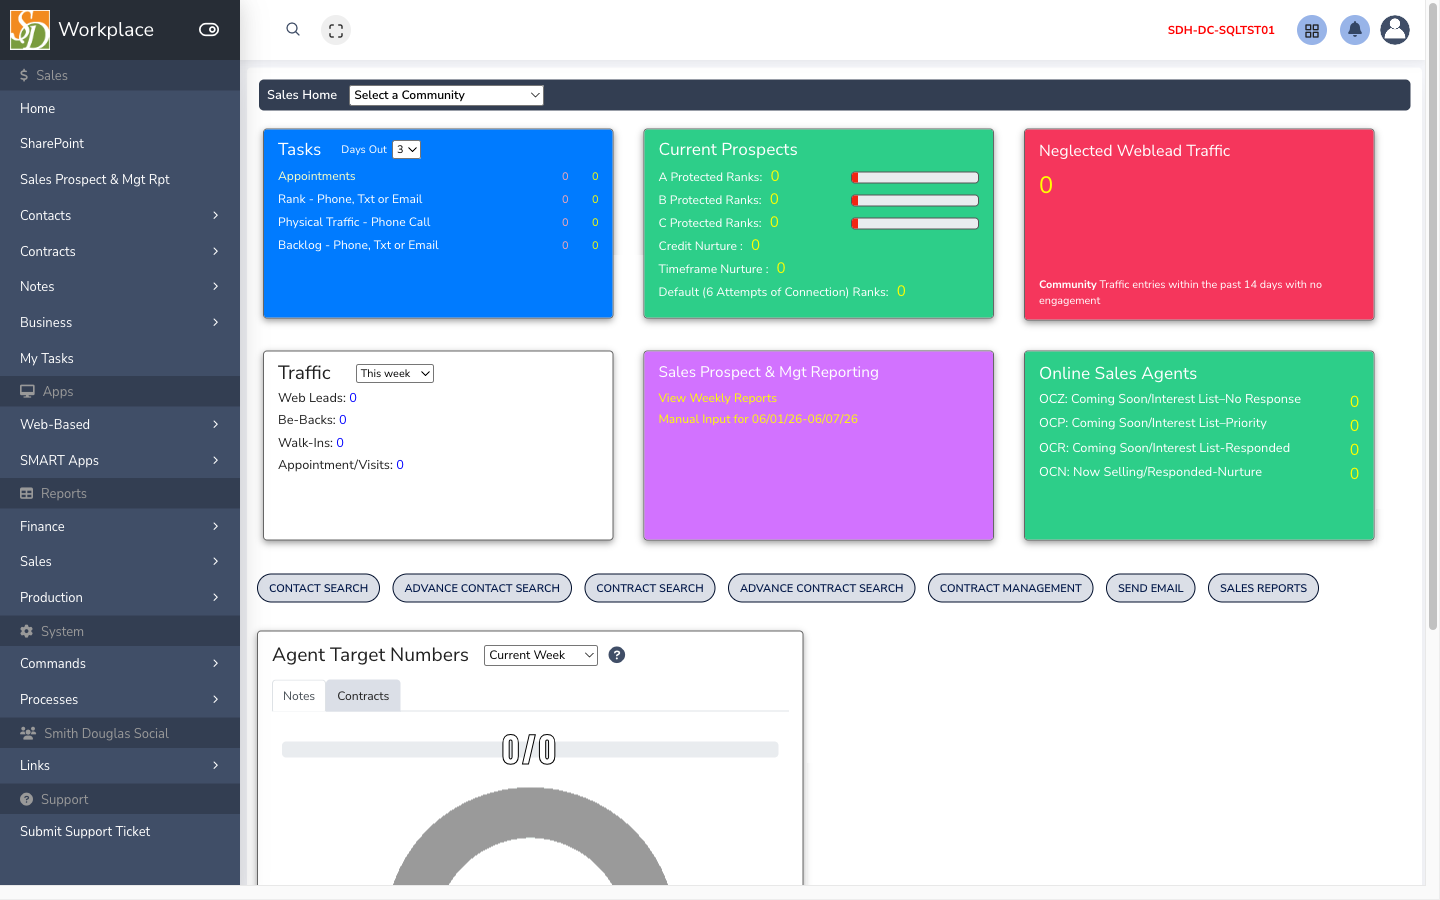Open the search magnifier icon
The height and width of the screenshot is (900, 1440).
click(293, 30)
